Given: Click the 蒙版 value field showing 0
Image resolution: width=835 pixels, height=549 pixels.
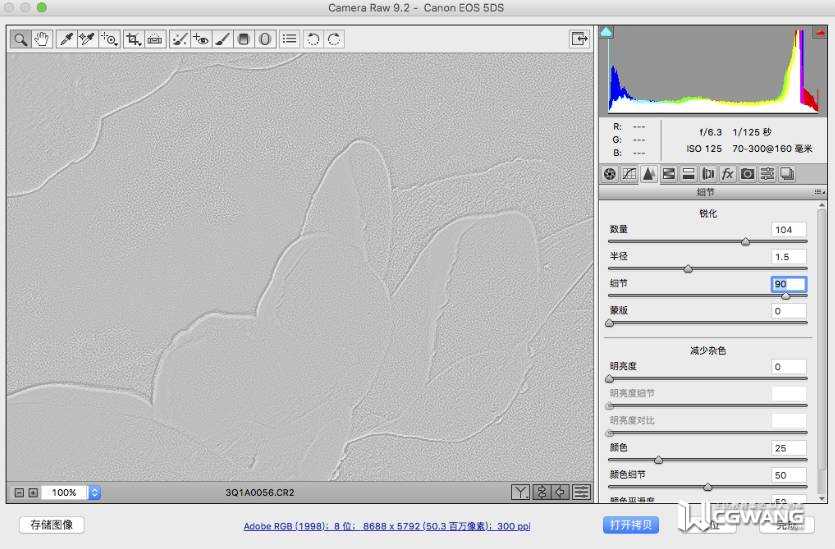Looking at the screenshot, I should tap(789, 312).
